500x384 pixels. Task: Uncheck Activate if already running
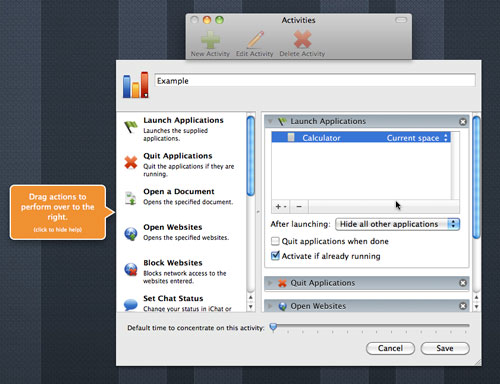275,256
